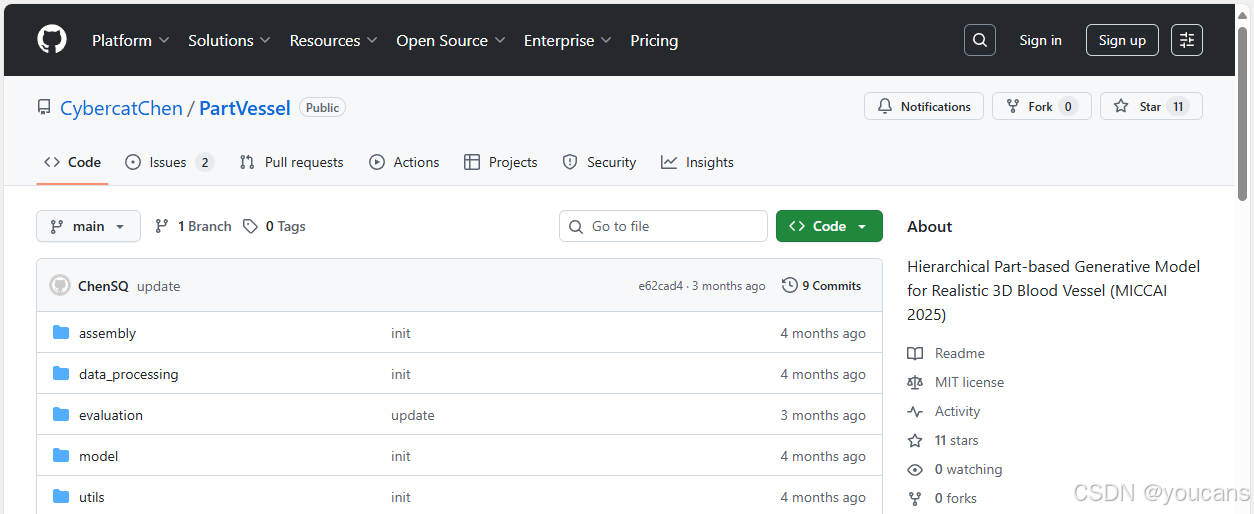
Task: Open the PartVessel repository link
Action: click(245, 108)
